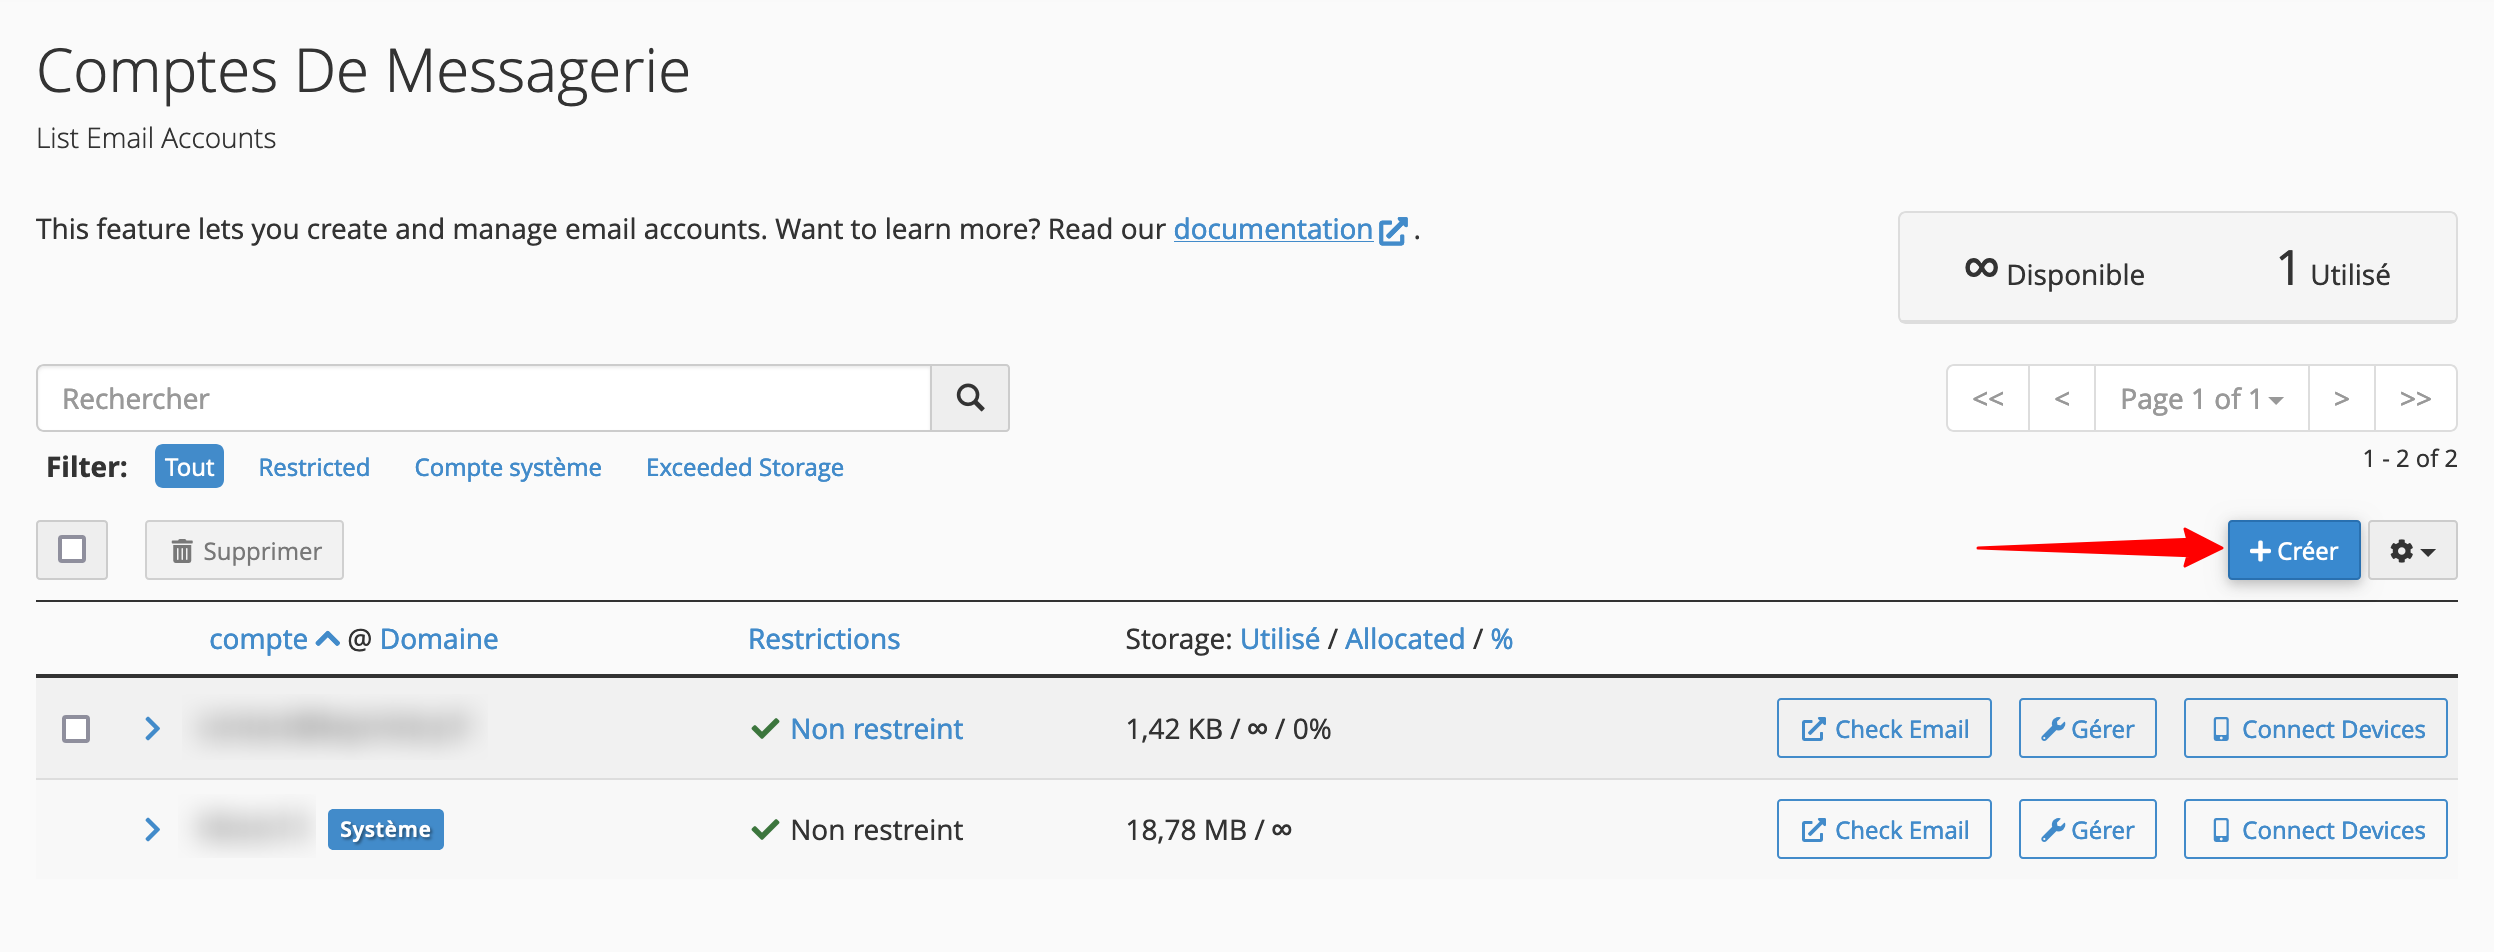Screen dimensions: 2494x952
Task: Expand the first email account row
Action: tap(152, 729)
